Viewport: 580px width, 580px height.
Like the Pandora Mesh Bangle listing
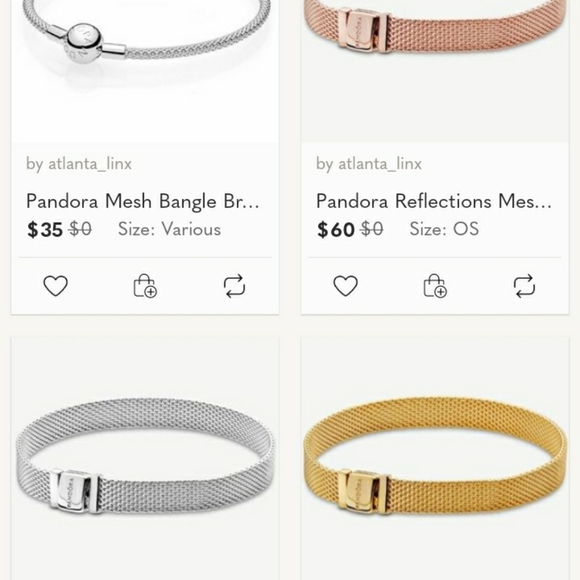(55, 286)
